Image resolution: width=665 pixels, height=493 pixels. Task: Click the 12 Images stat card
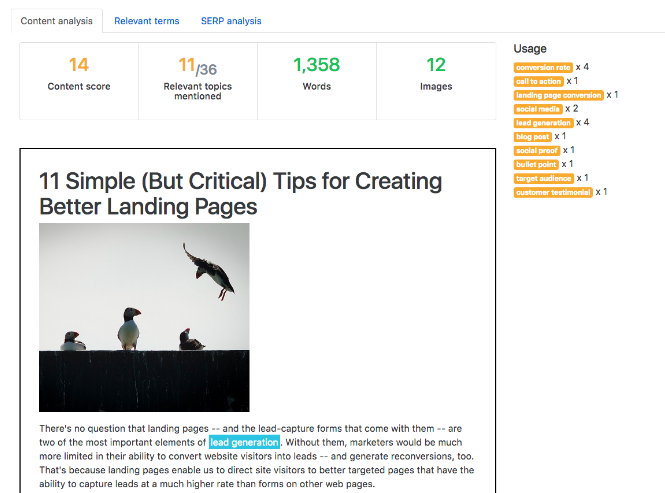coord(436,81)
